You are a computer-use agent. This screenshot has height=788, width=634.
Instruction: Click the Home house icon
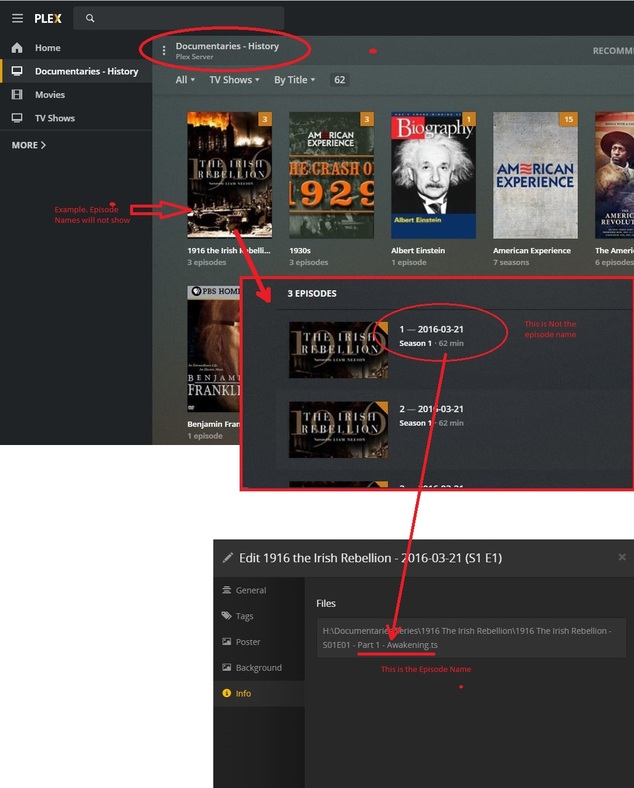pos(17,48)
